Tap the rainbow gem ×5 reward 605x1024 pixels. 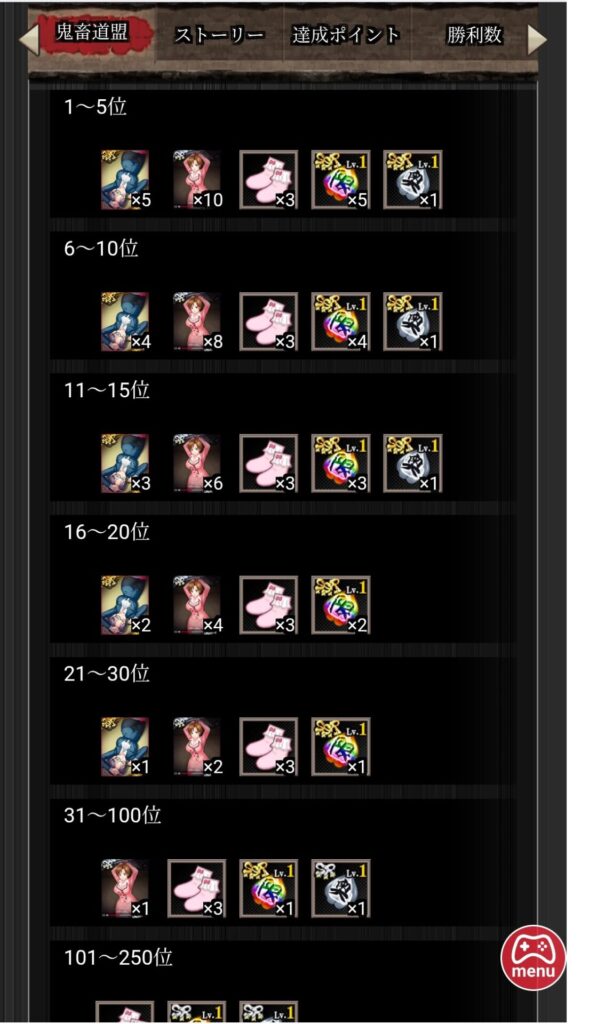click(340, 180)
